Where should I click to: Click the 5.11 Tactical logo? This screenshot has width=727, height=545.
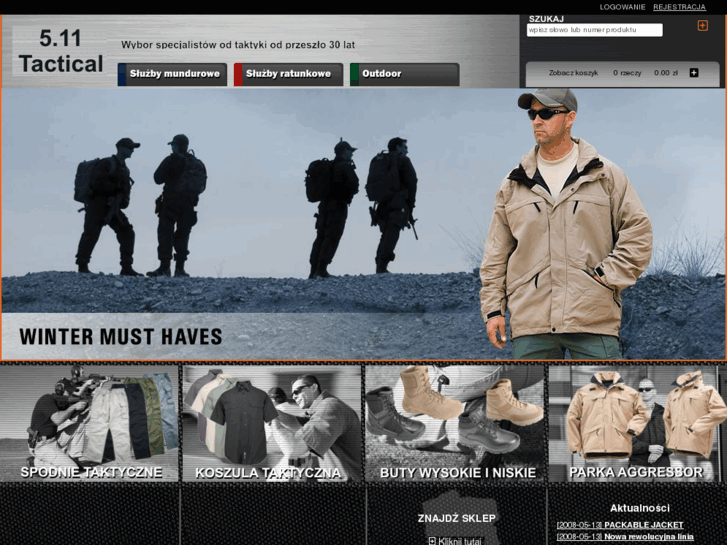(60, 51)
